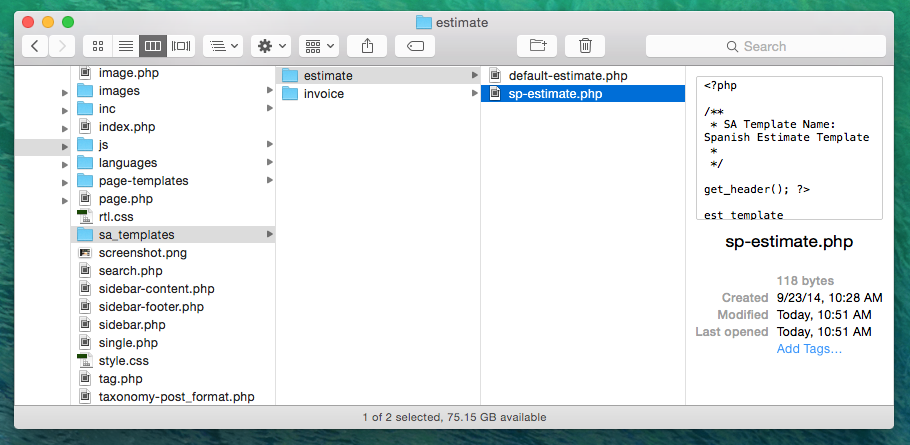Click the search.php document icon
The width and height of the screenshot is (910, 445).
pos(85,270)
